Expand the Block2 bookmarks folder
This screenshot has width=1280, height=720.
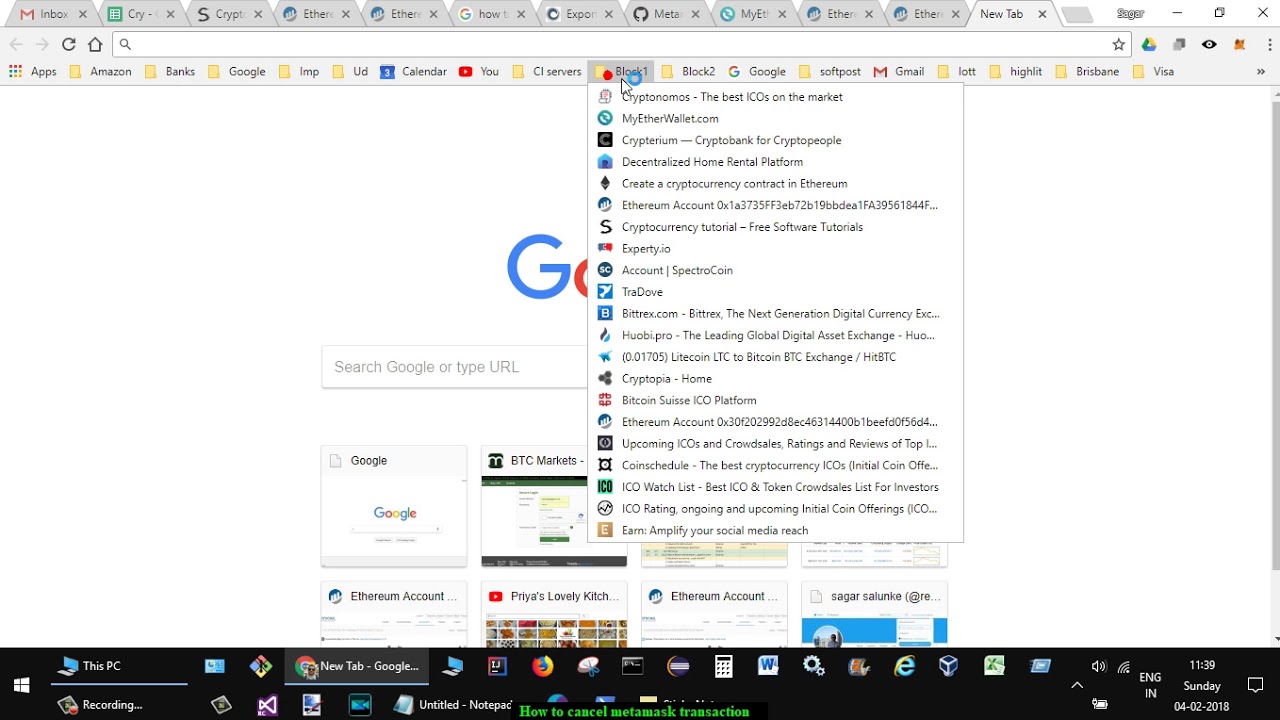click(688, 72)
